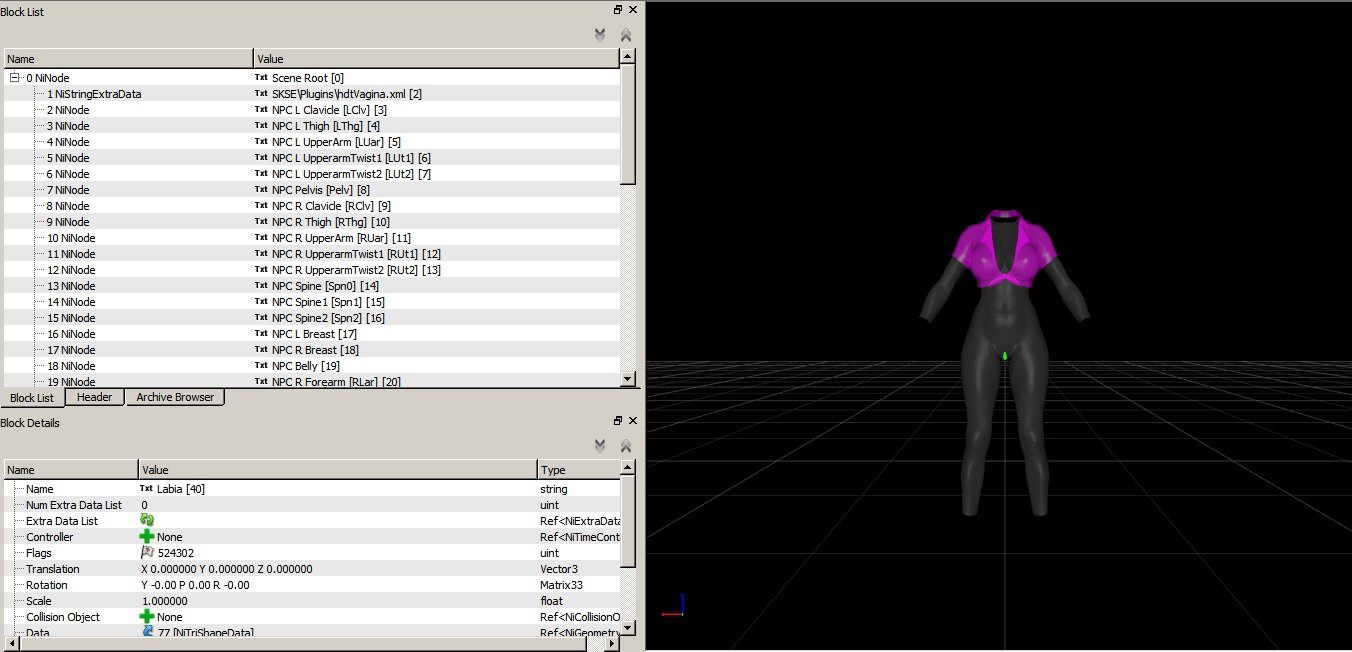The width and height of the screenshot is (1352, 652).
Task: Click value NPC R Breast [18]
Action: coord(315,350)
